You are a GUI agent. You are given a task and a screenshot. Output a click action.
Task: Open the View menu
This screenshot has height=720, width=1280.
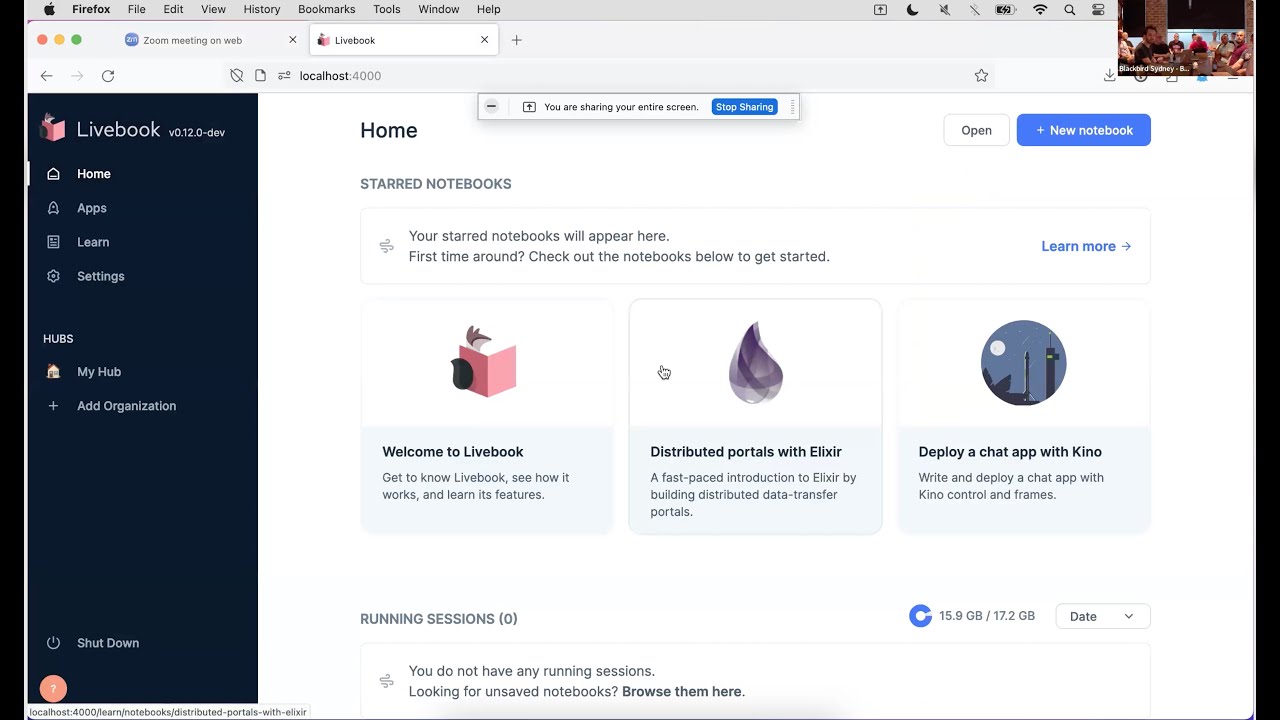[214, 9]
